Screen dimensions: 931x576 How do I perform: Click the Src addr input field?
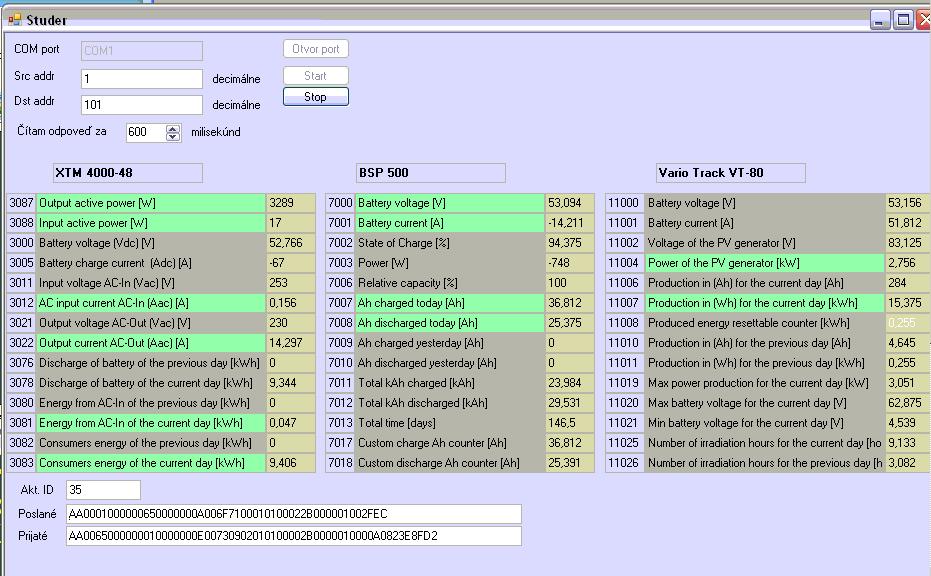141,78
